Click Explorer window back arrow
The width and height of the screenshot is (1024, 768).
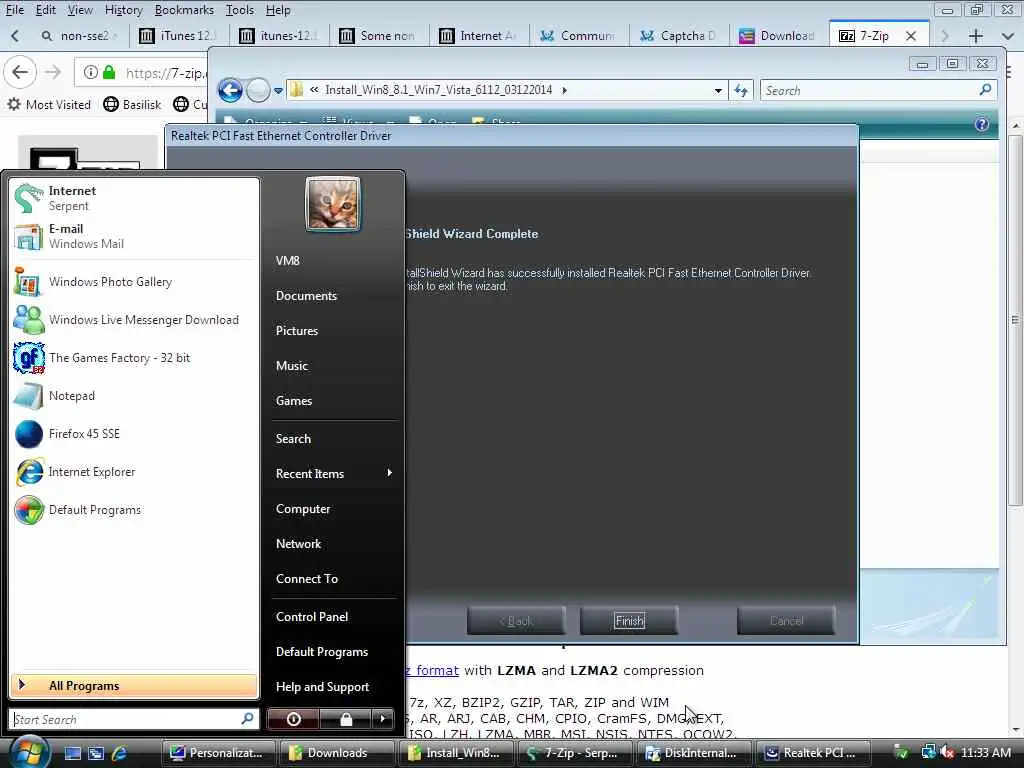tap(231, 90)
